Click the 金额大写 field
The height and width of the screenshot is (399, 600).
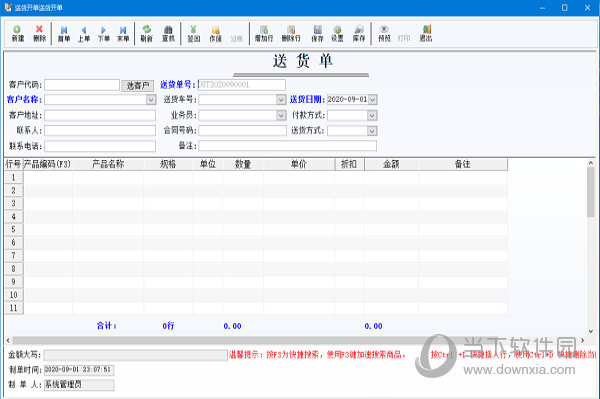pyautogui.click(x=135, y=355)
